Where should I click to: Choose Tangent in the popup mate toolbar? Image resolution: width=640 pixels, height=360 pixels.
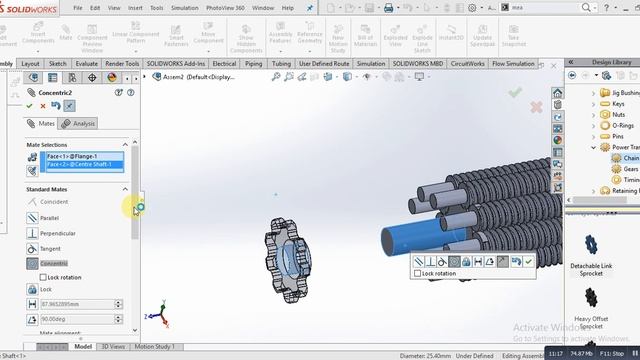[x=442, y=261]
